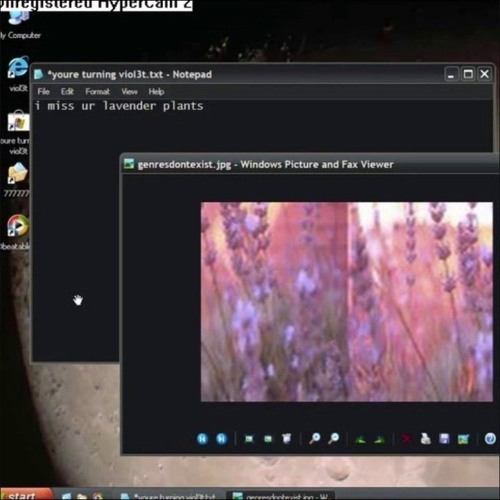Click Picture and Fax Viewer title bar
The width and height of the screenshot is (500, 500).
pos(310,164)
